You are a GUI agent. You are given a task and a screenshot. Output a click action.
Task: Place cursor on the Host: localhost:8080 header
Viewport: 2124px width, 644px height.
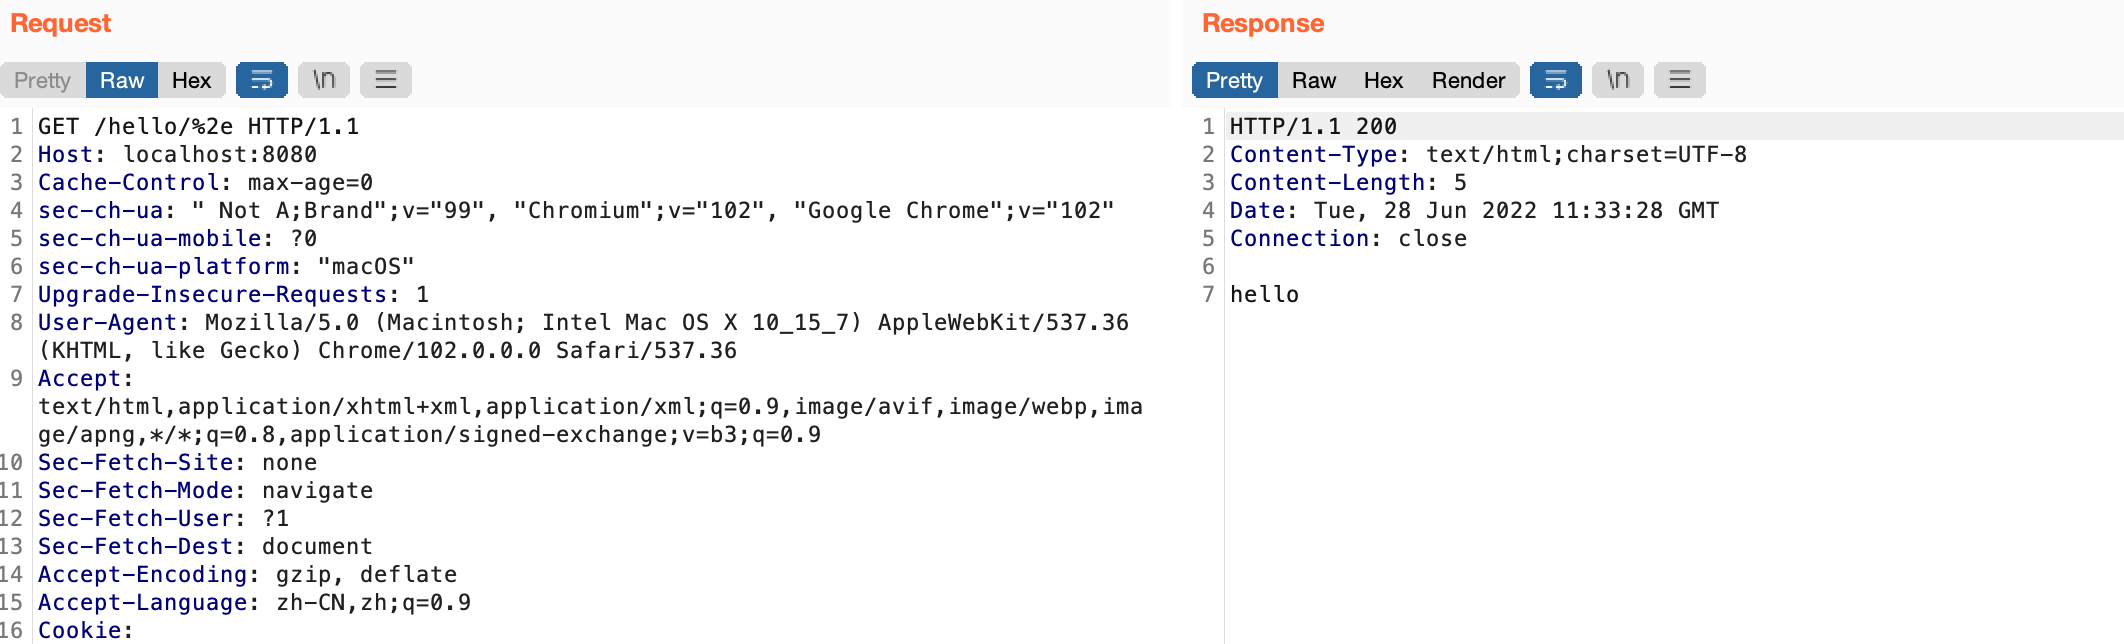pyautogui.click(x=177, y=155)
